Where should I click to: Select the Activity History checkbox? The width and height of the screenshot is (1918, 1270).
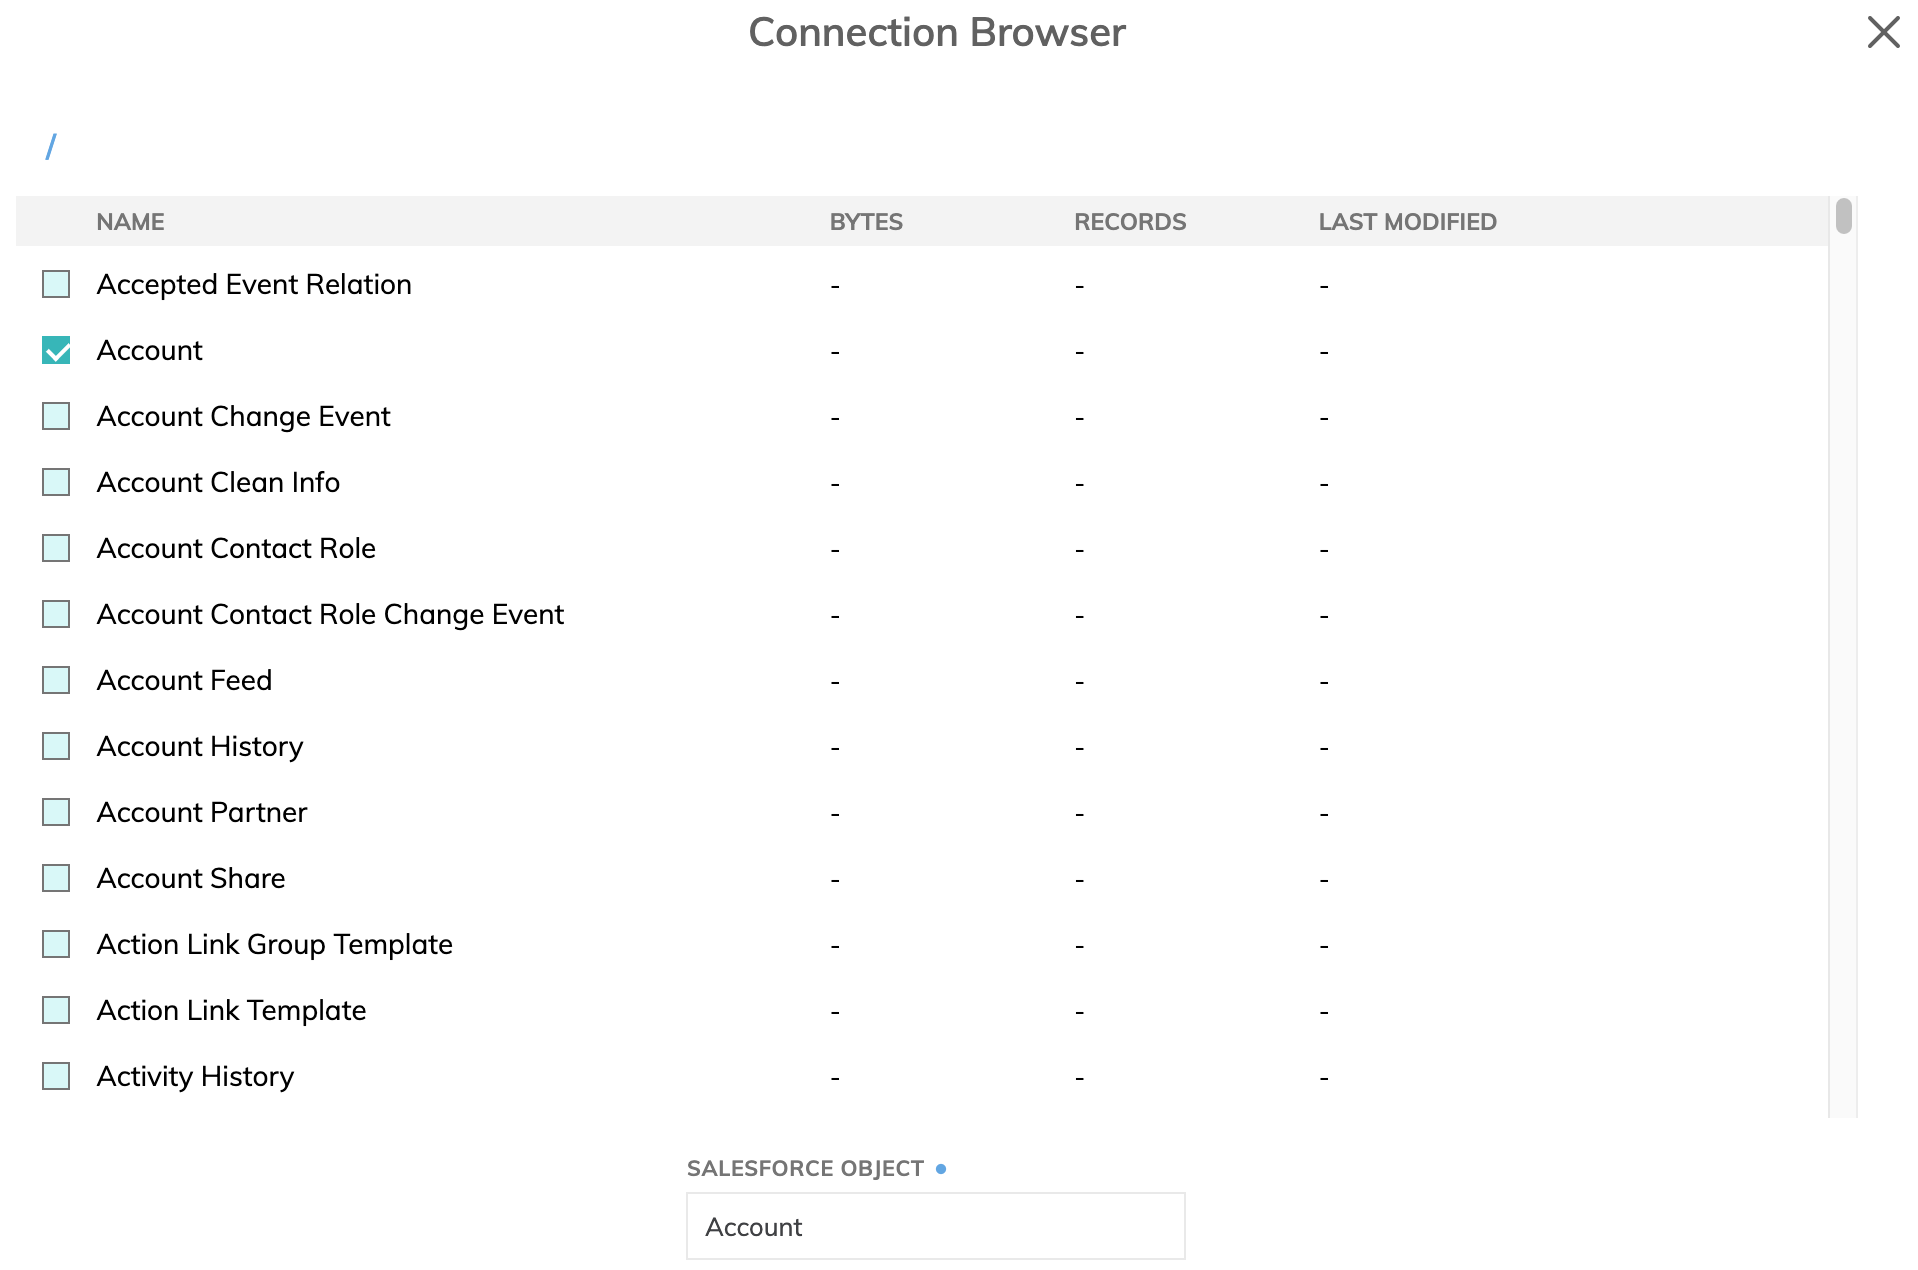[x=56, y=1076]
